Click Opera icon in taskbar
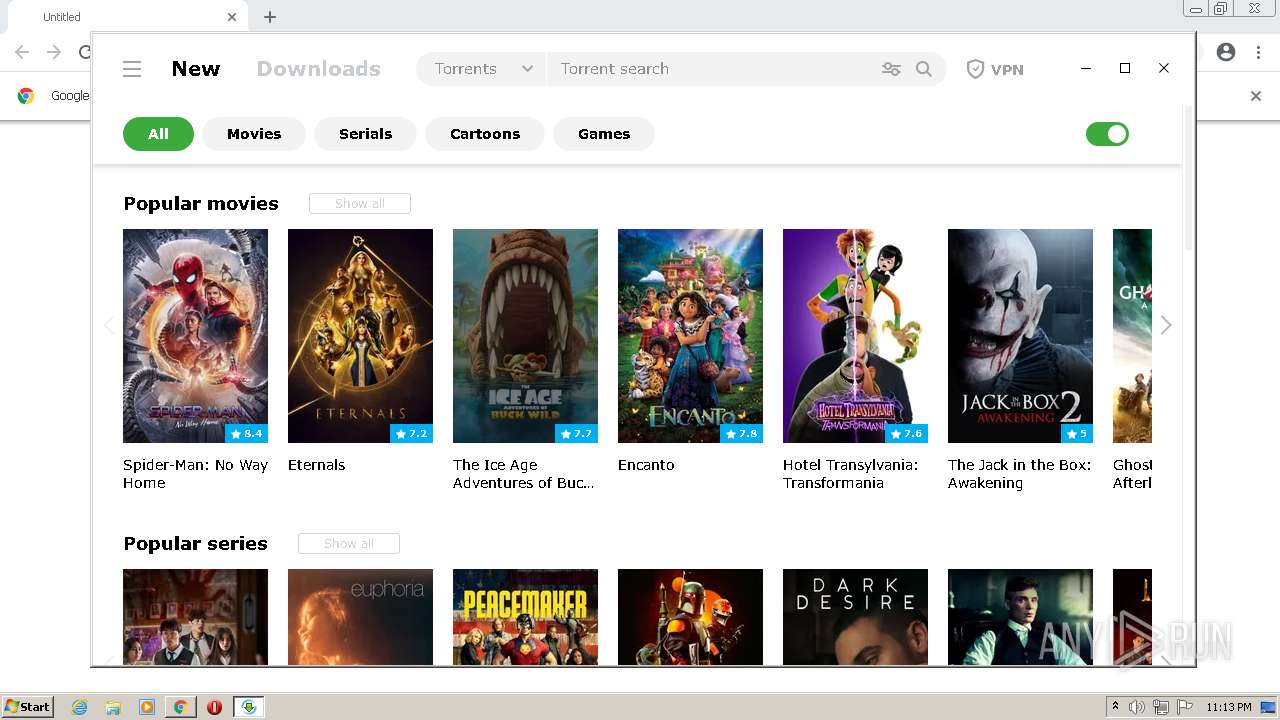The height and width of the screenshot is (720, 1280). pyautogui.click(x=214, y=707)
